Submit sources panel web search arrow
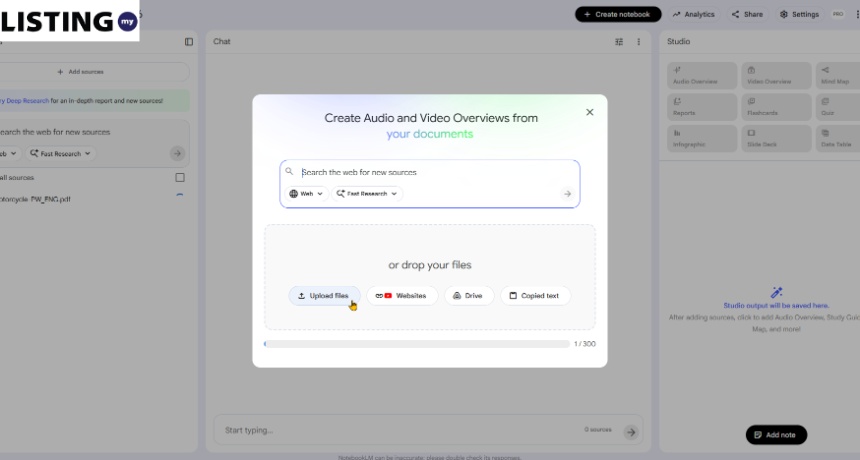This screenshot has height=460, width=860. [177, 154]
